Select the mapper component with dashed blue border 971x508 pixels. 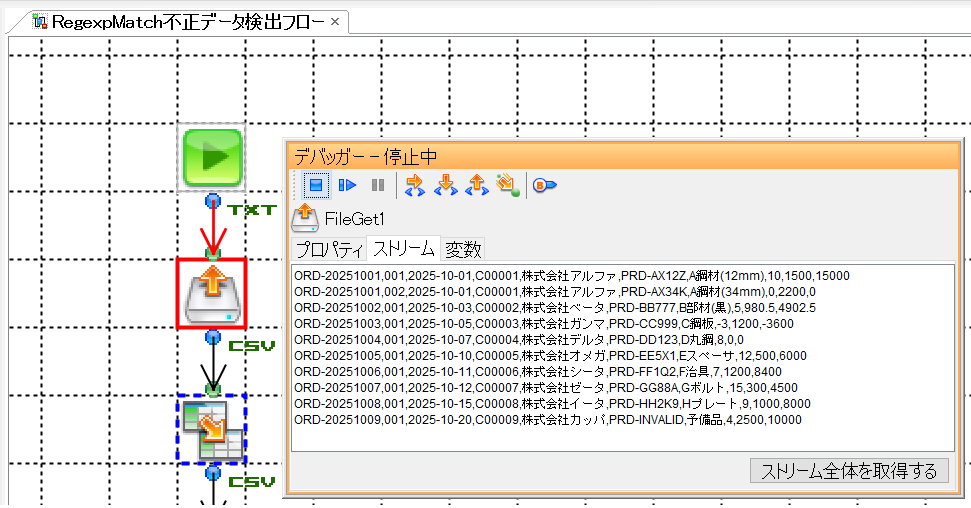click(x=212, y=428)
